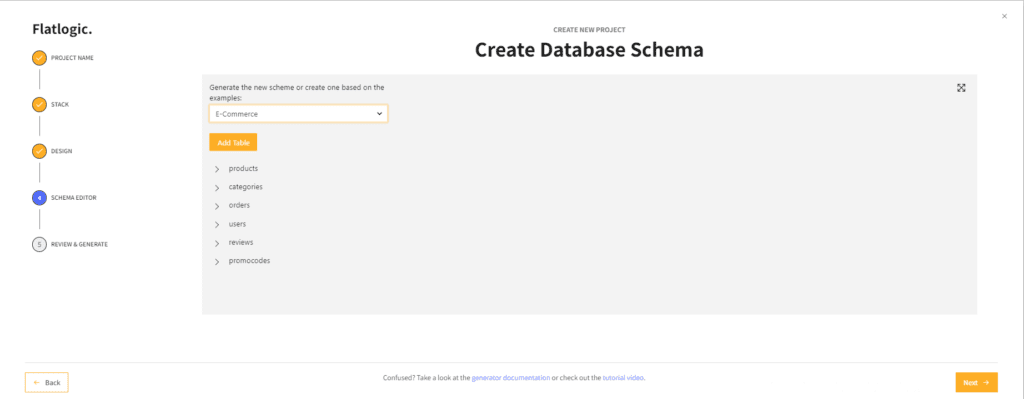The height and width of the screenshot is (399, 1024).
Task: Click the reviews table name
Action: coord(241,242)
